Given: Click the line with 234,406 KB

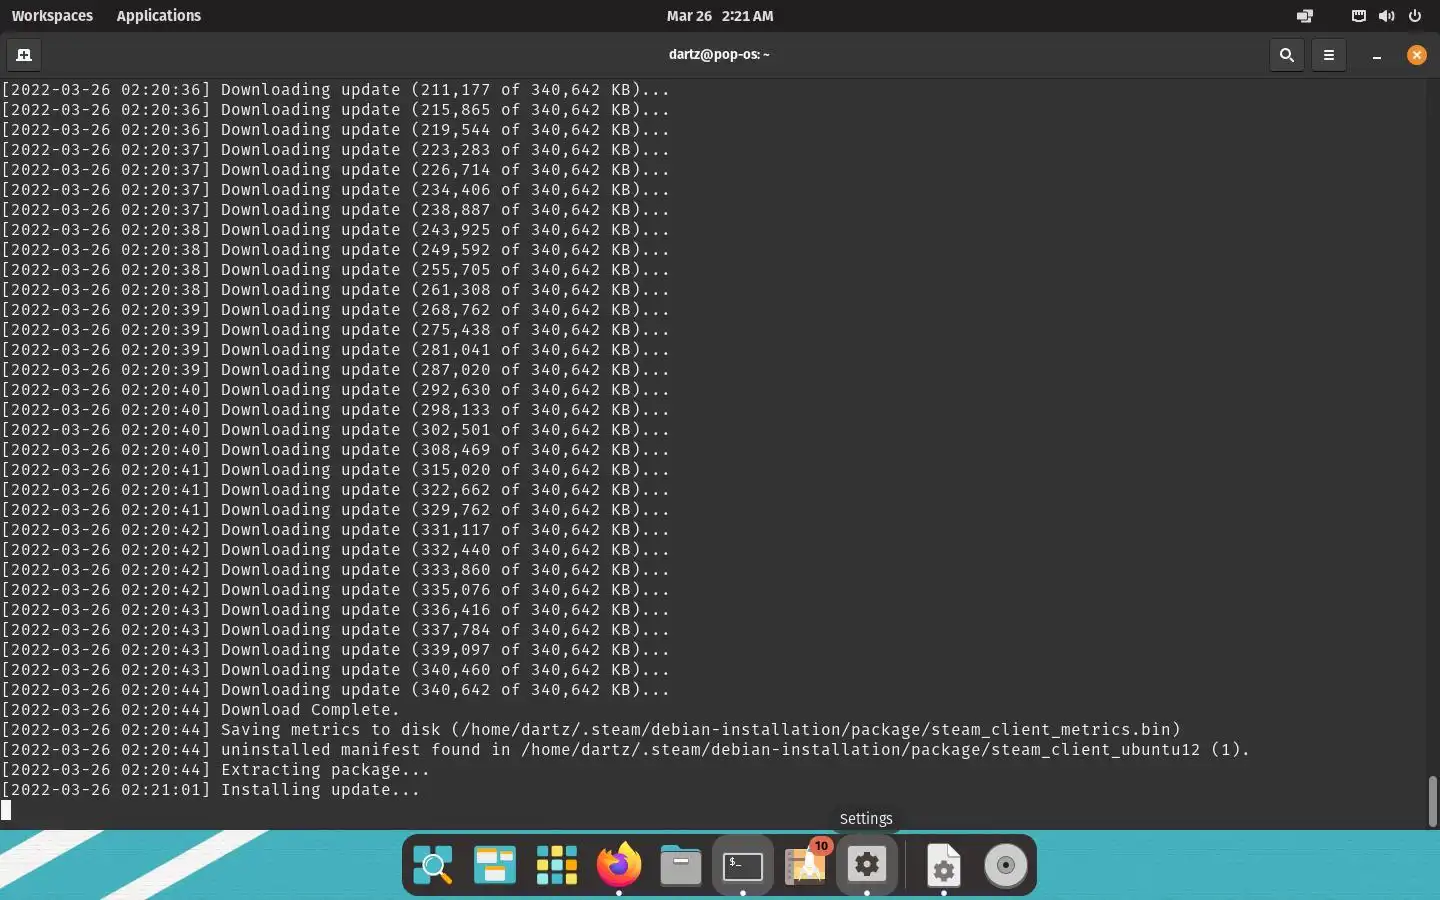Looking at the screenshot, I should pyautogui.click(x=335, y=190).
